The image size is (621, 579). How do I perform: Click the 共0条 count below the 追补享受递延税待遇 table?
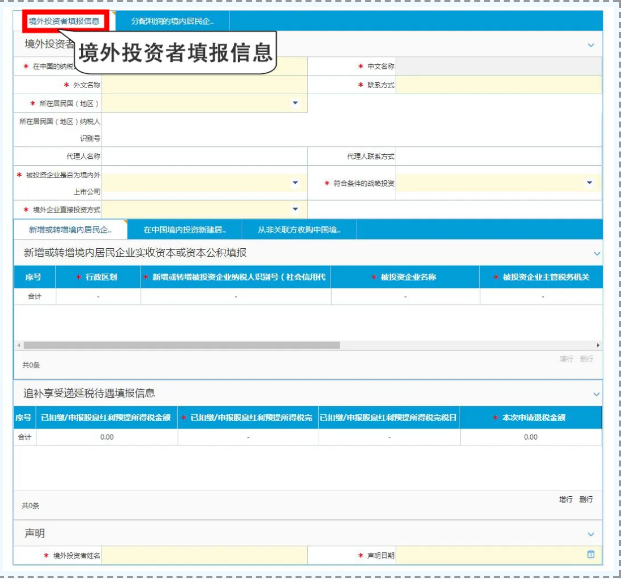30,506
